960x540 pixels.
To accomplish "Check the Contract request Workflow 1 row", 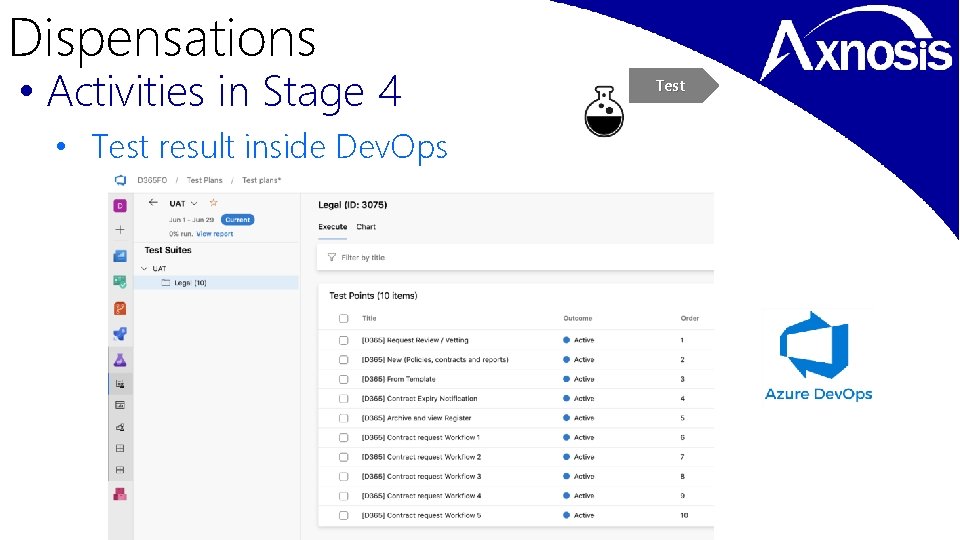I will (x=343, y=438).
